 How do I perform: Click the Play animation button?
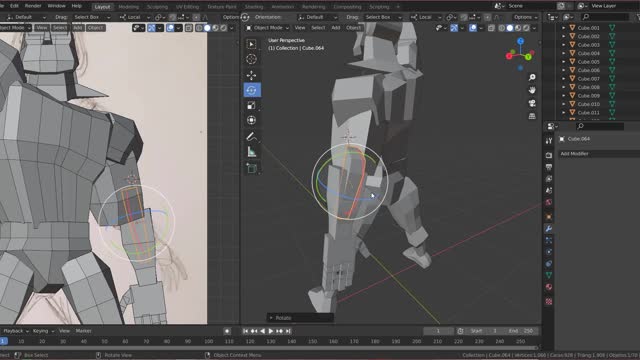[271, 331]
